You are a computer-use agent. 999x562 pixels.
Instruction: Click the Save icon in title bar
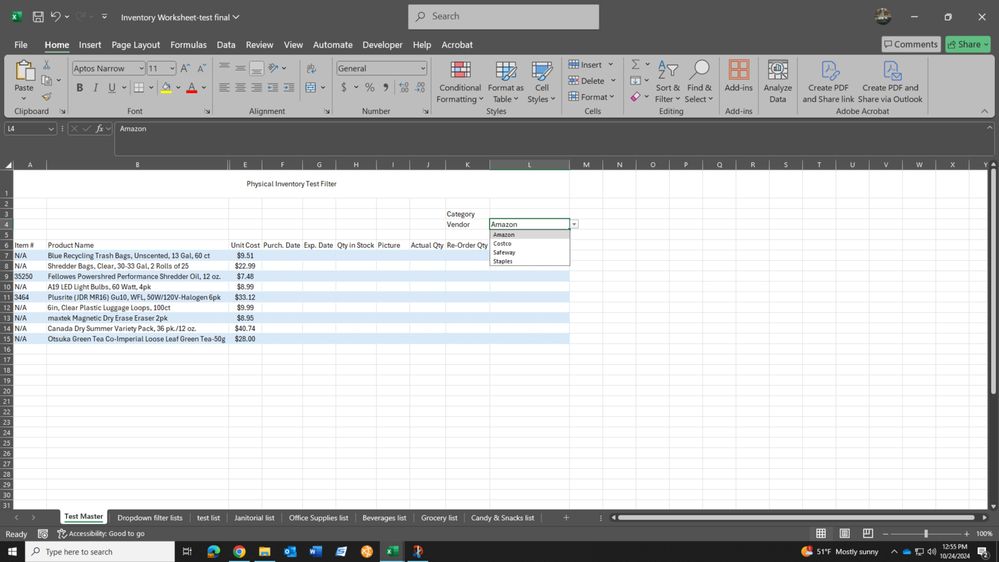pyautogui.click(x=38, y=17)
